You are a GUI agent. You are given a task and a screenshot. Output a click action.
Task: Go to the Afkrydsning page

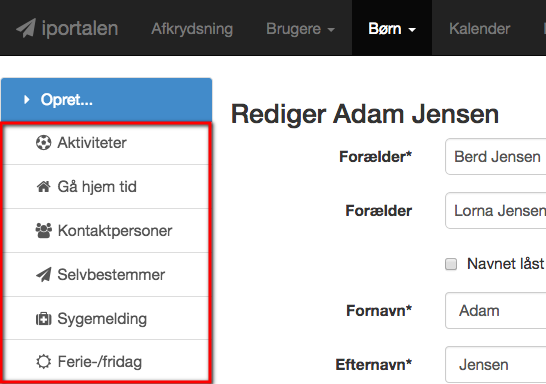(x=192, y=29)
